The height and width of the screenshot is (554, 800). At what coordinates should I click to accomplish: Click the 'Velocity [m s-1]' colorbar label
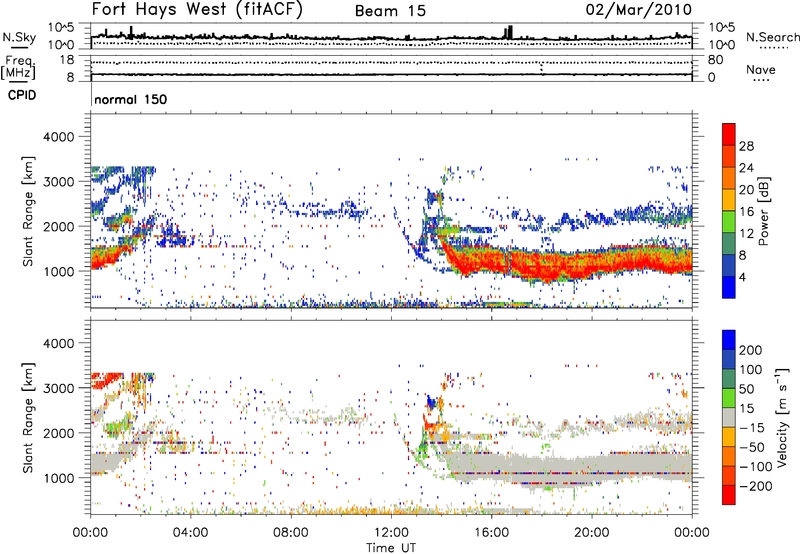[782, 417]
